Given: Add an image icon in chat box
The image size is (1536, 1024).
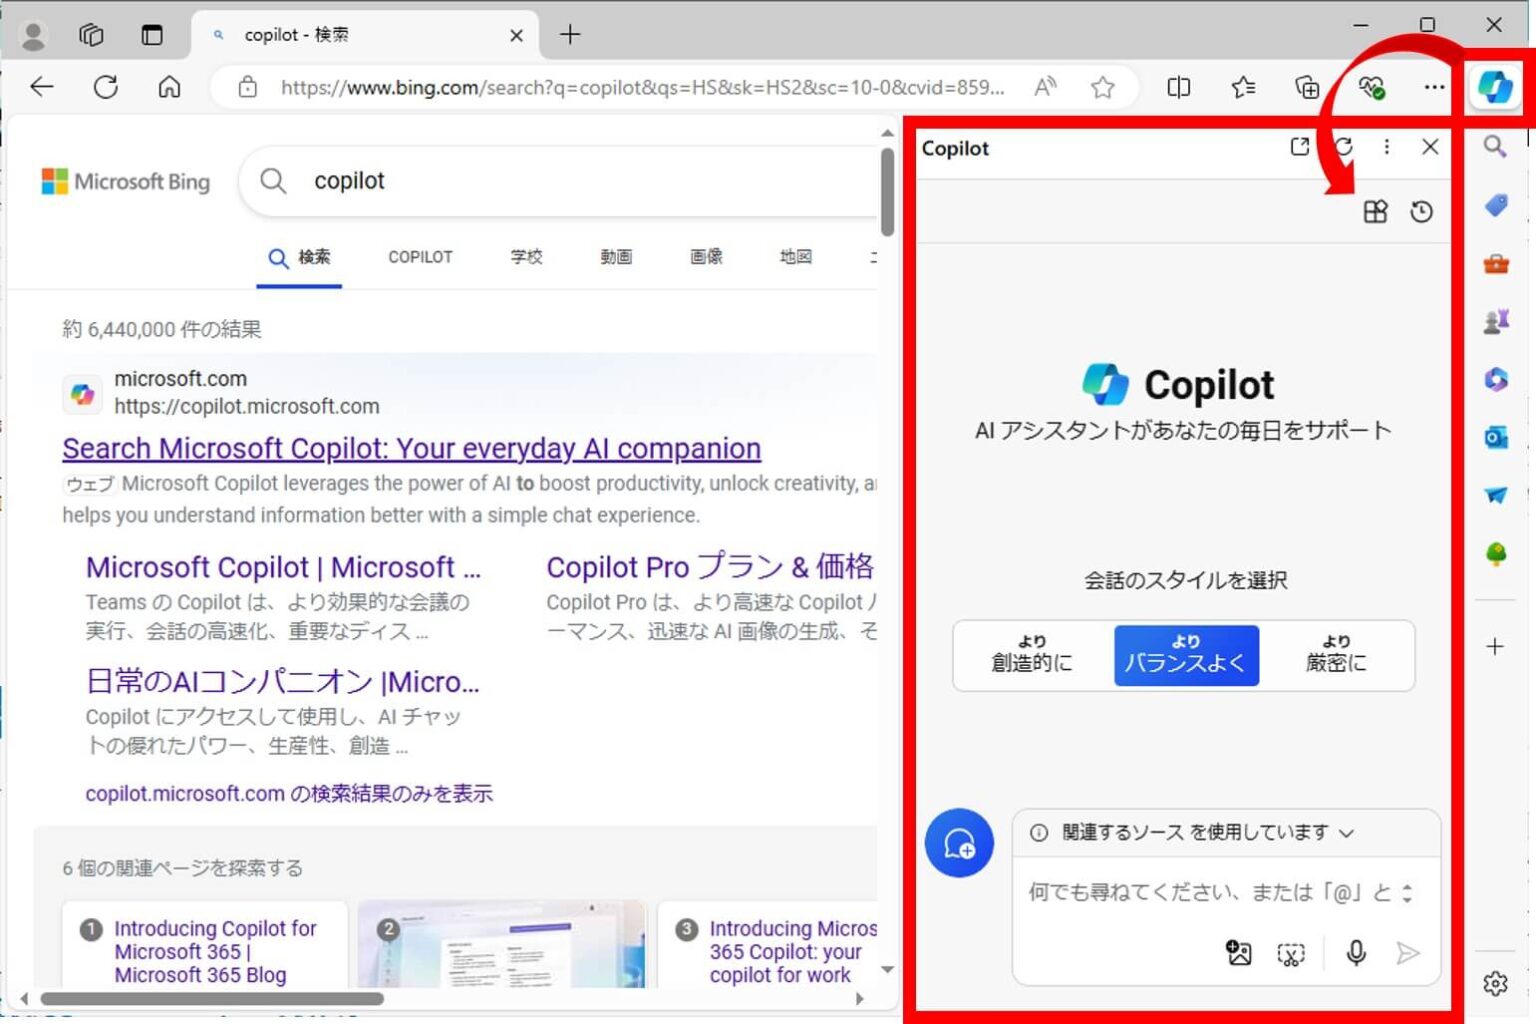Looking at the screenshot, I should (x=1239, y=953).
